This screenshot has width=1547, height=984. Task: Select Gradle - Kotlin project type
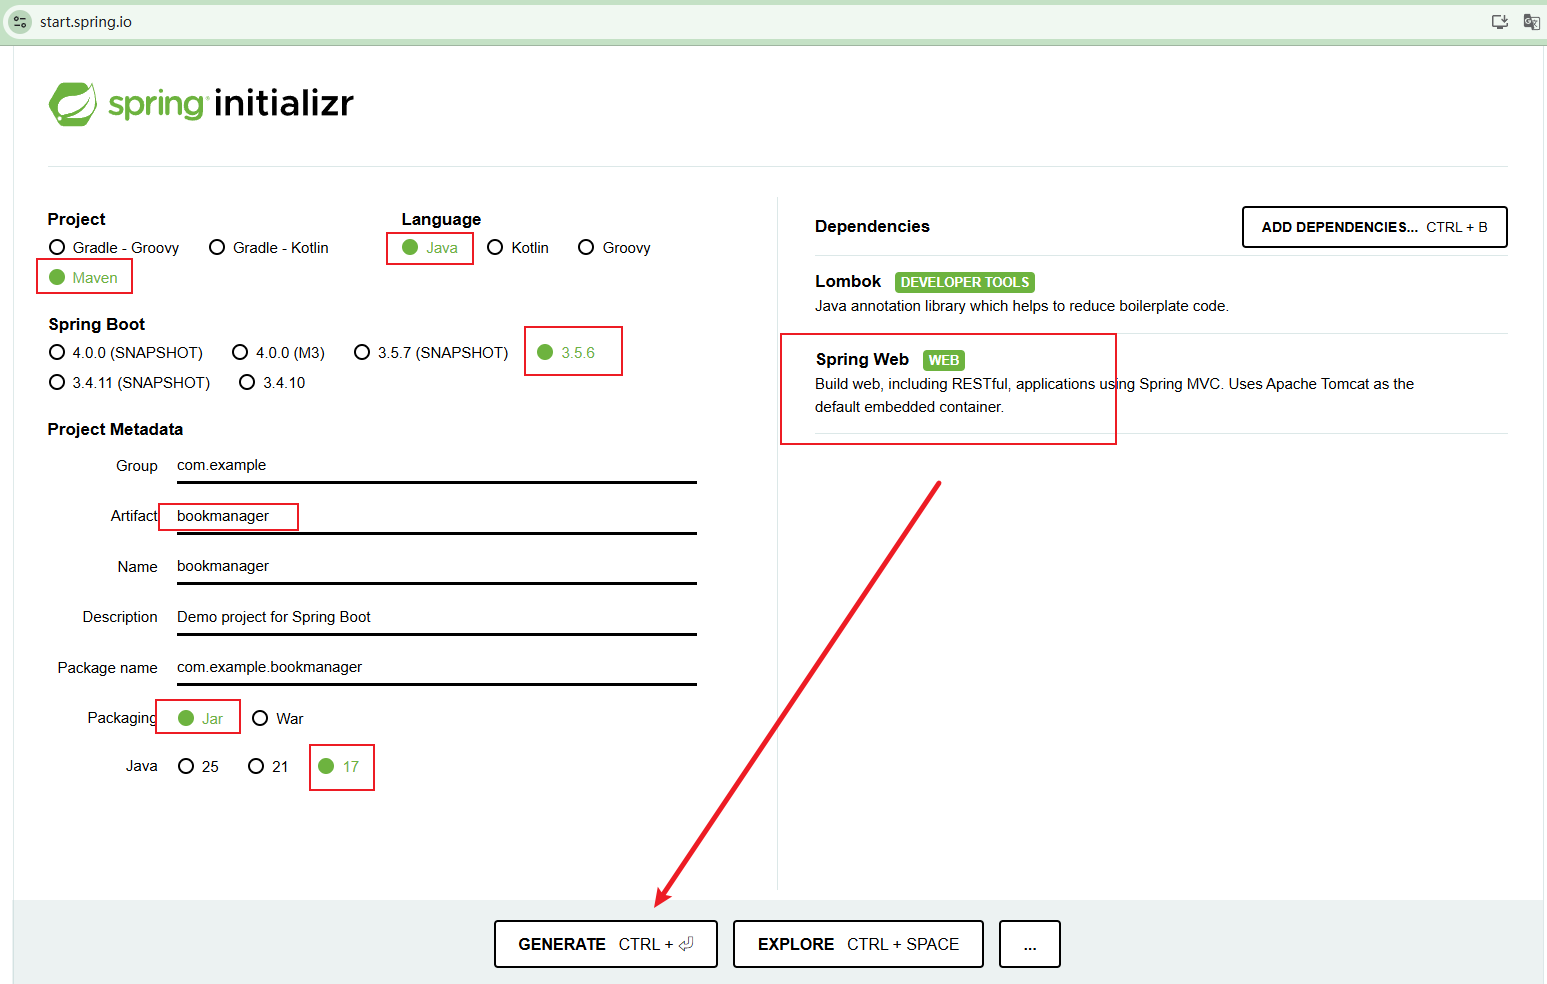[269, 248]
